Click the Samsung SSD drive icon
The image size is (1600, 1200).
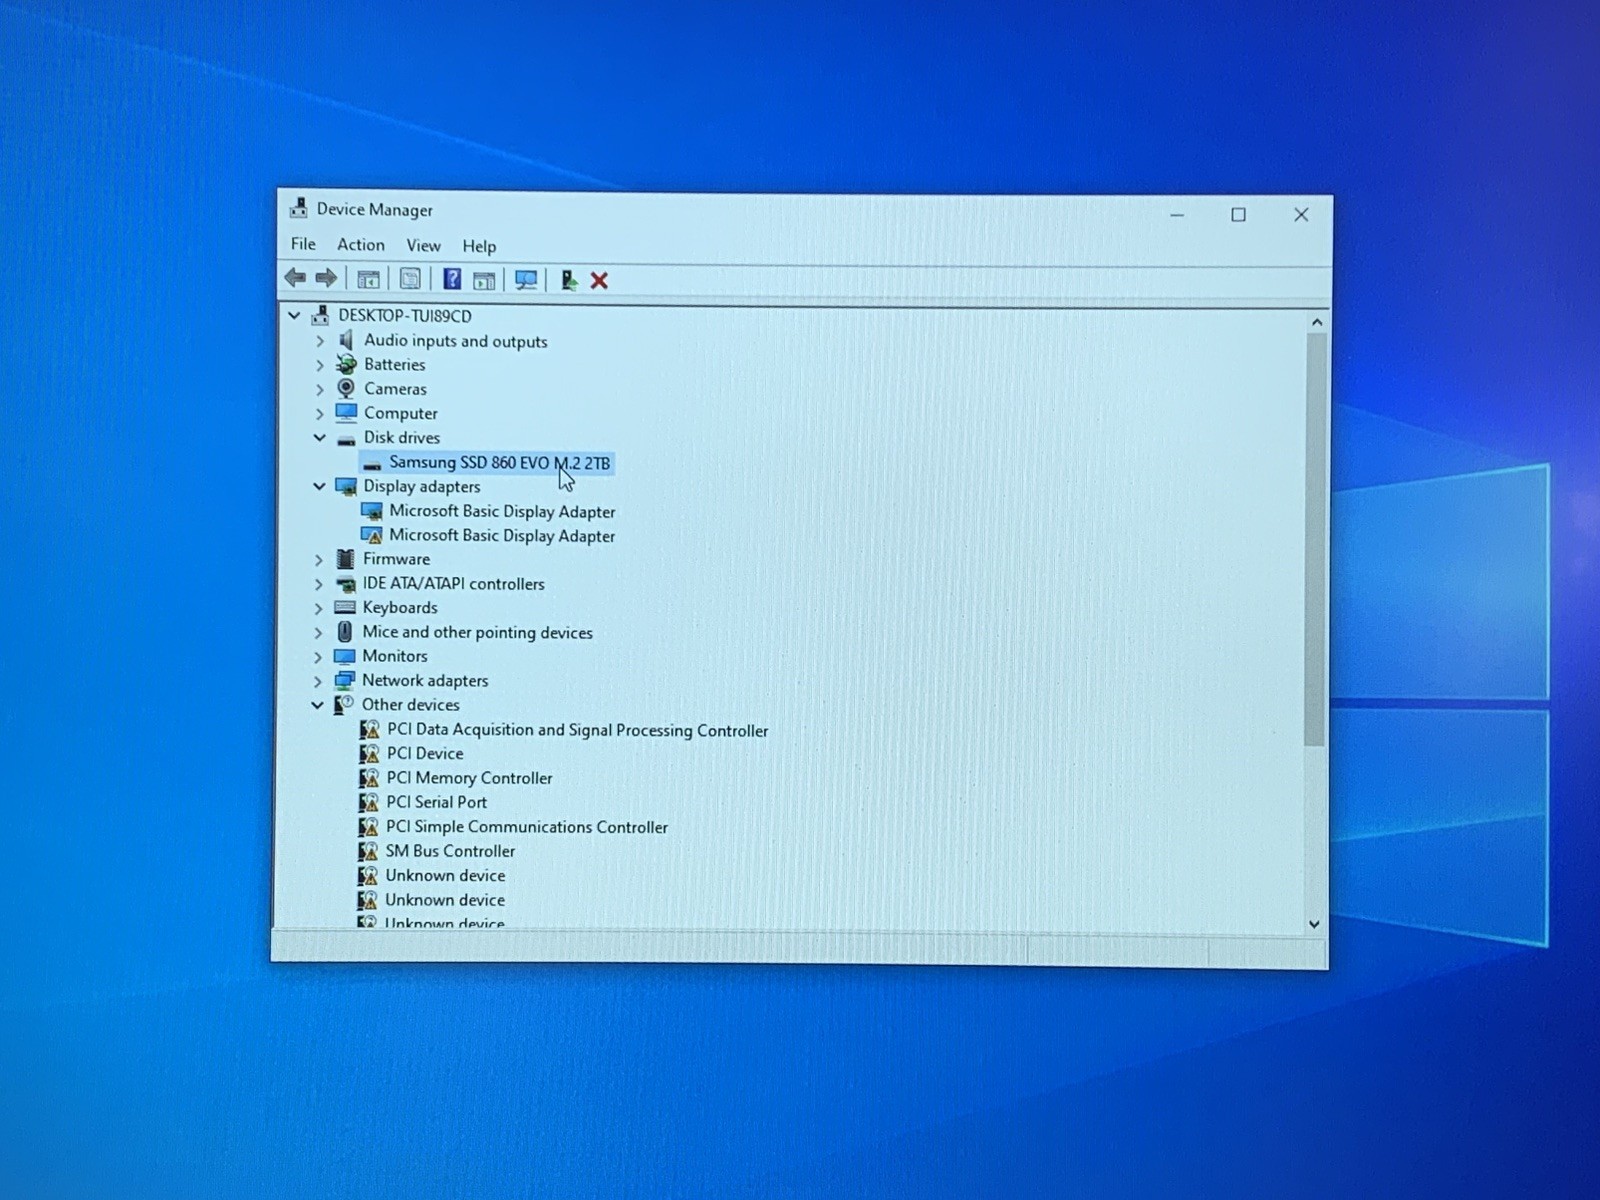click(372, 464)
